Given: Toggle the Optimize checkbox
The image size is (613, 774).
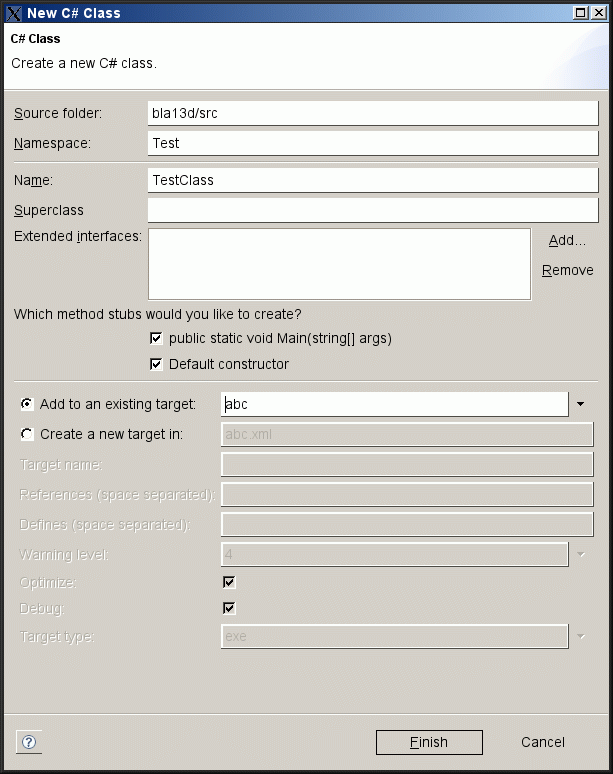Looking at the screenshot, I should click(x=229, y=582).
